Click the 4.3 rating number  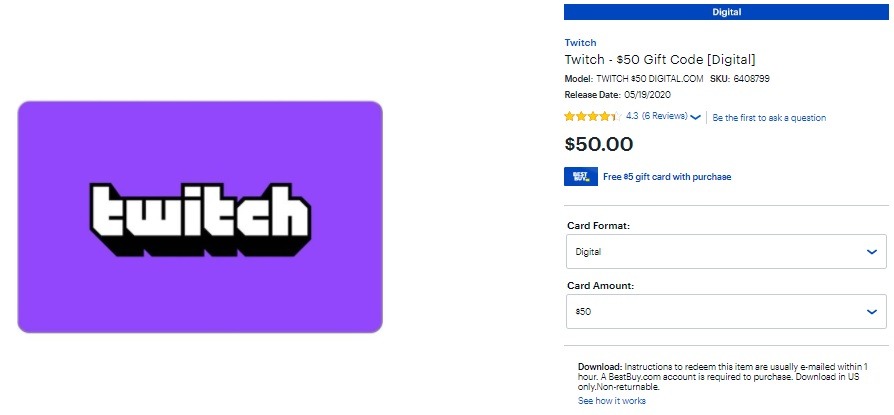pyautogui.click(x=632, y=116)
